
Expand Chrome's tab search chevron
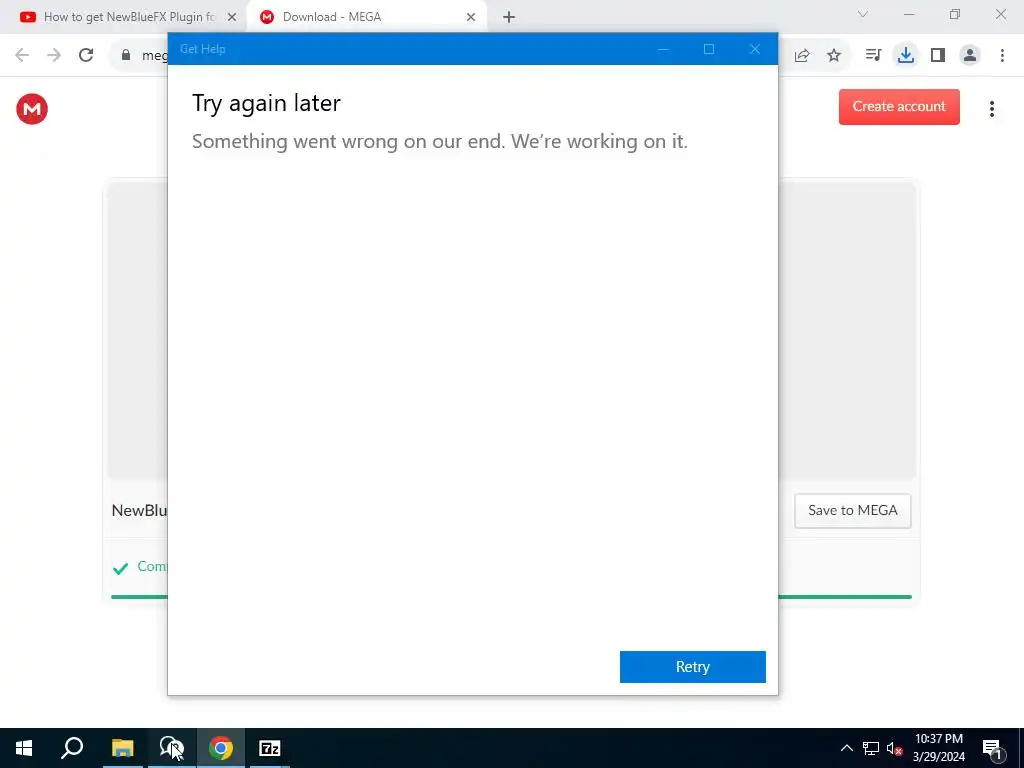(x=862, y=14)
